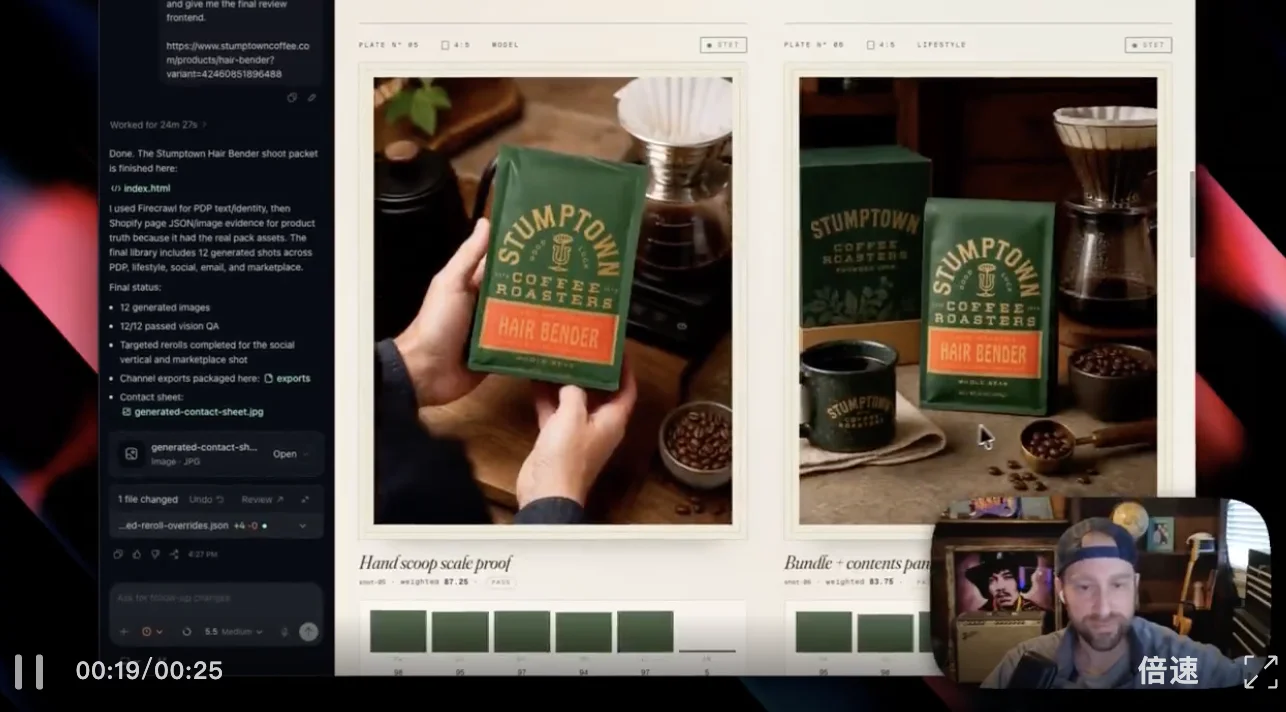The width and height of the screenshot is (1286, 712).
Task: Click the STET button on Plate 06
Action: click(1148, 45)
